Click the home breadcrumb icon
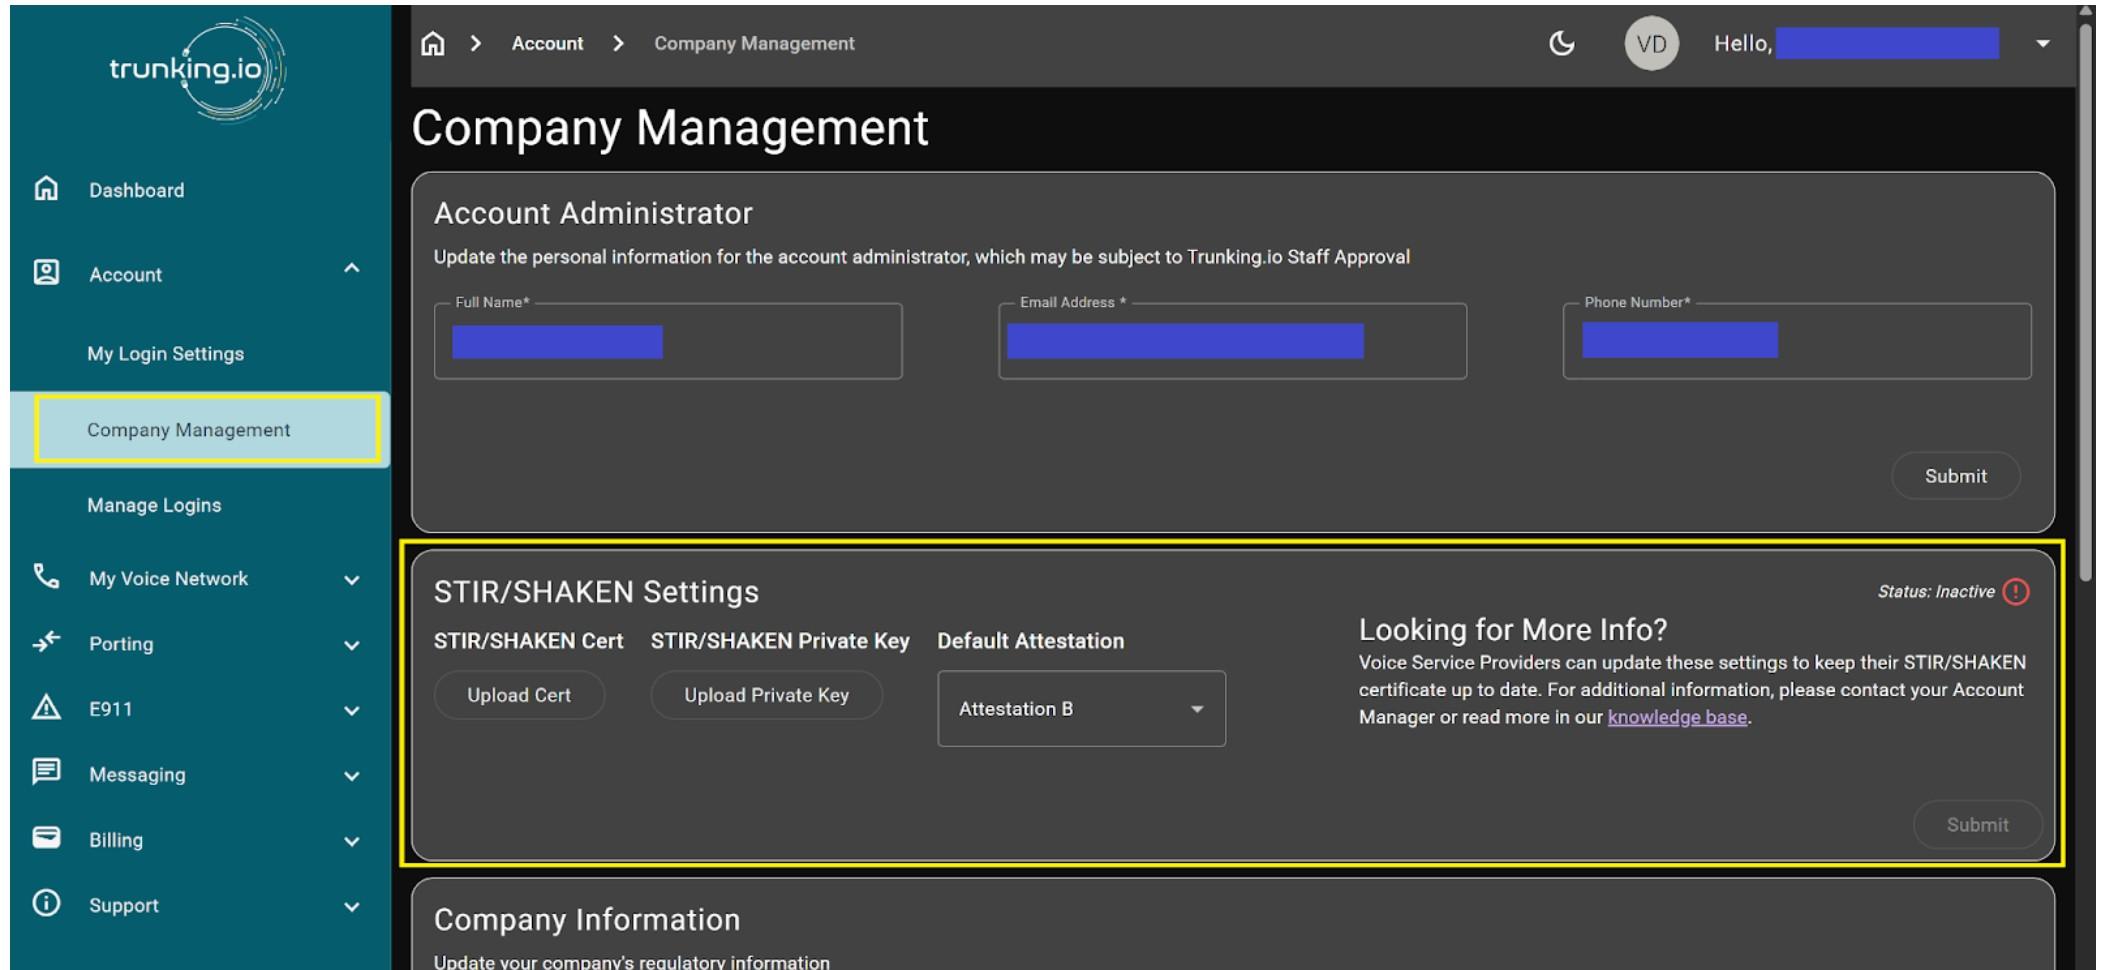The height and width of the screenshot is (970, 2105). click(x=432, y=44)
